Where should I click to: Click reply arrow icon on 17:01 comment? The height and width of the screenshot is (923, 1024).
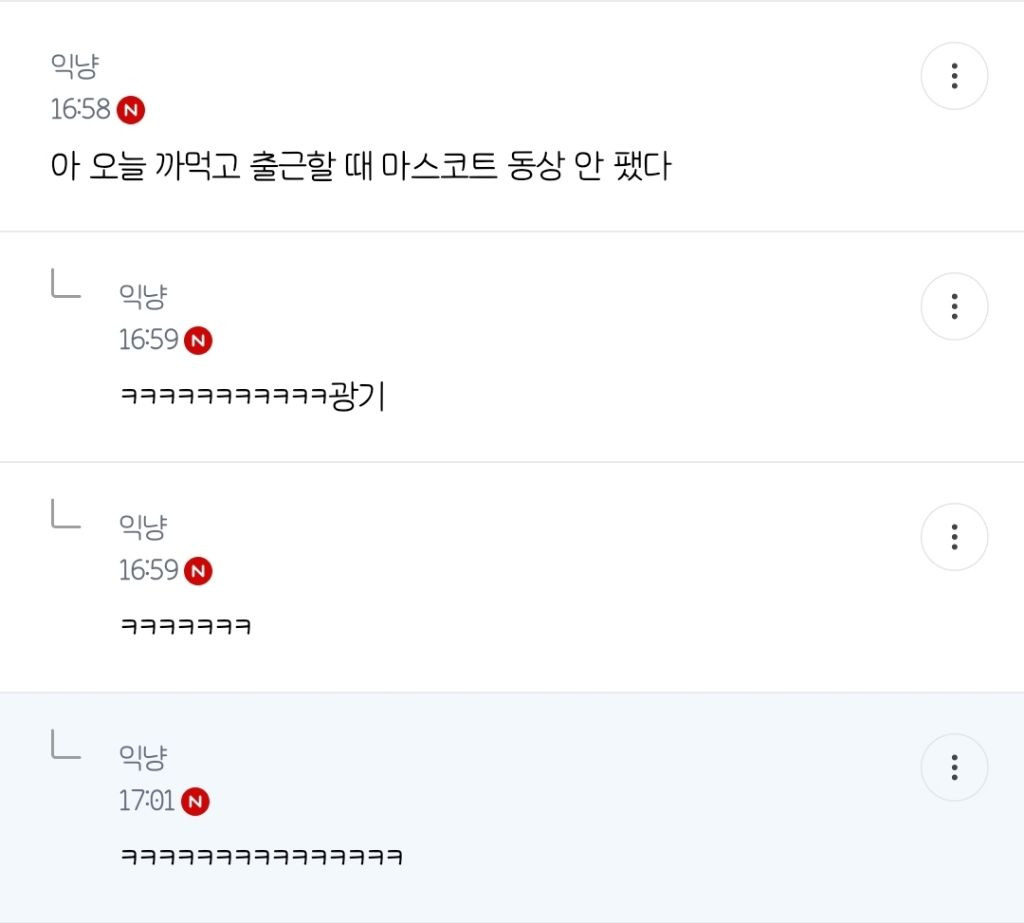click(x=66, y=745)
